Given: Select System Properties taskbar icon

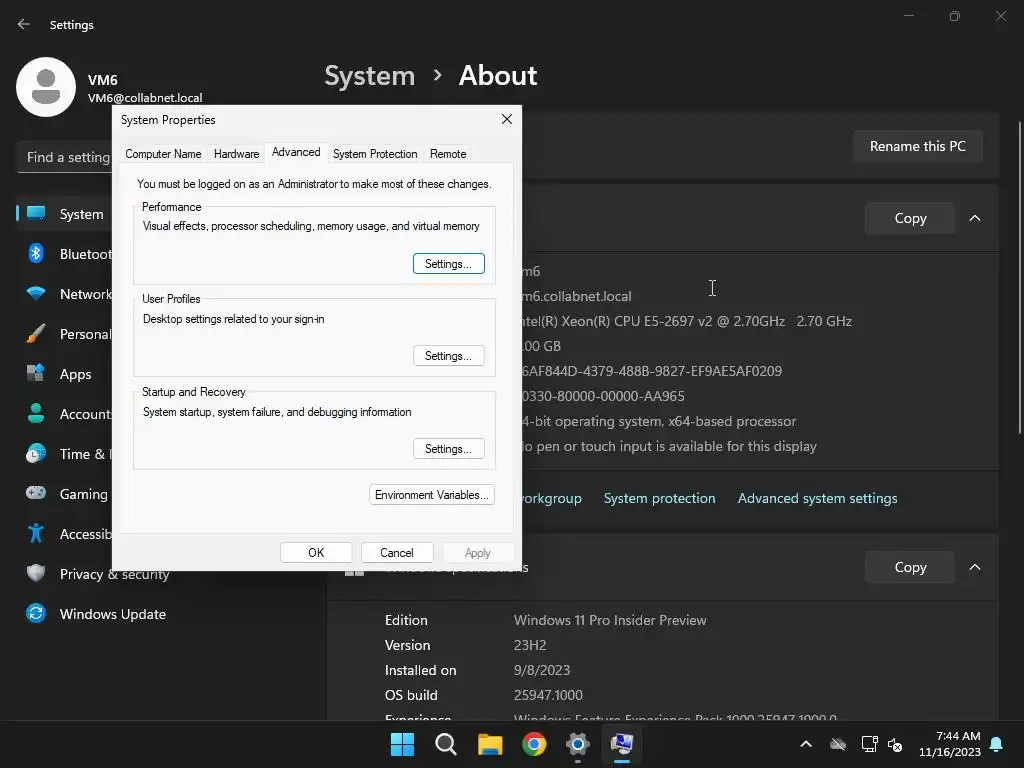Looking at the screenshot, I should pos(622,744).
